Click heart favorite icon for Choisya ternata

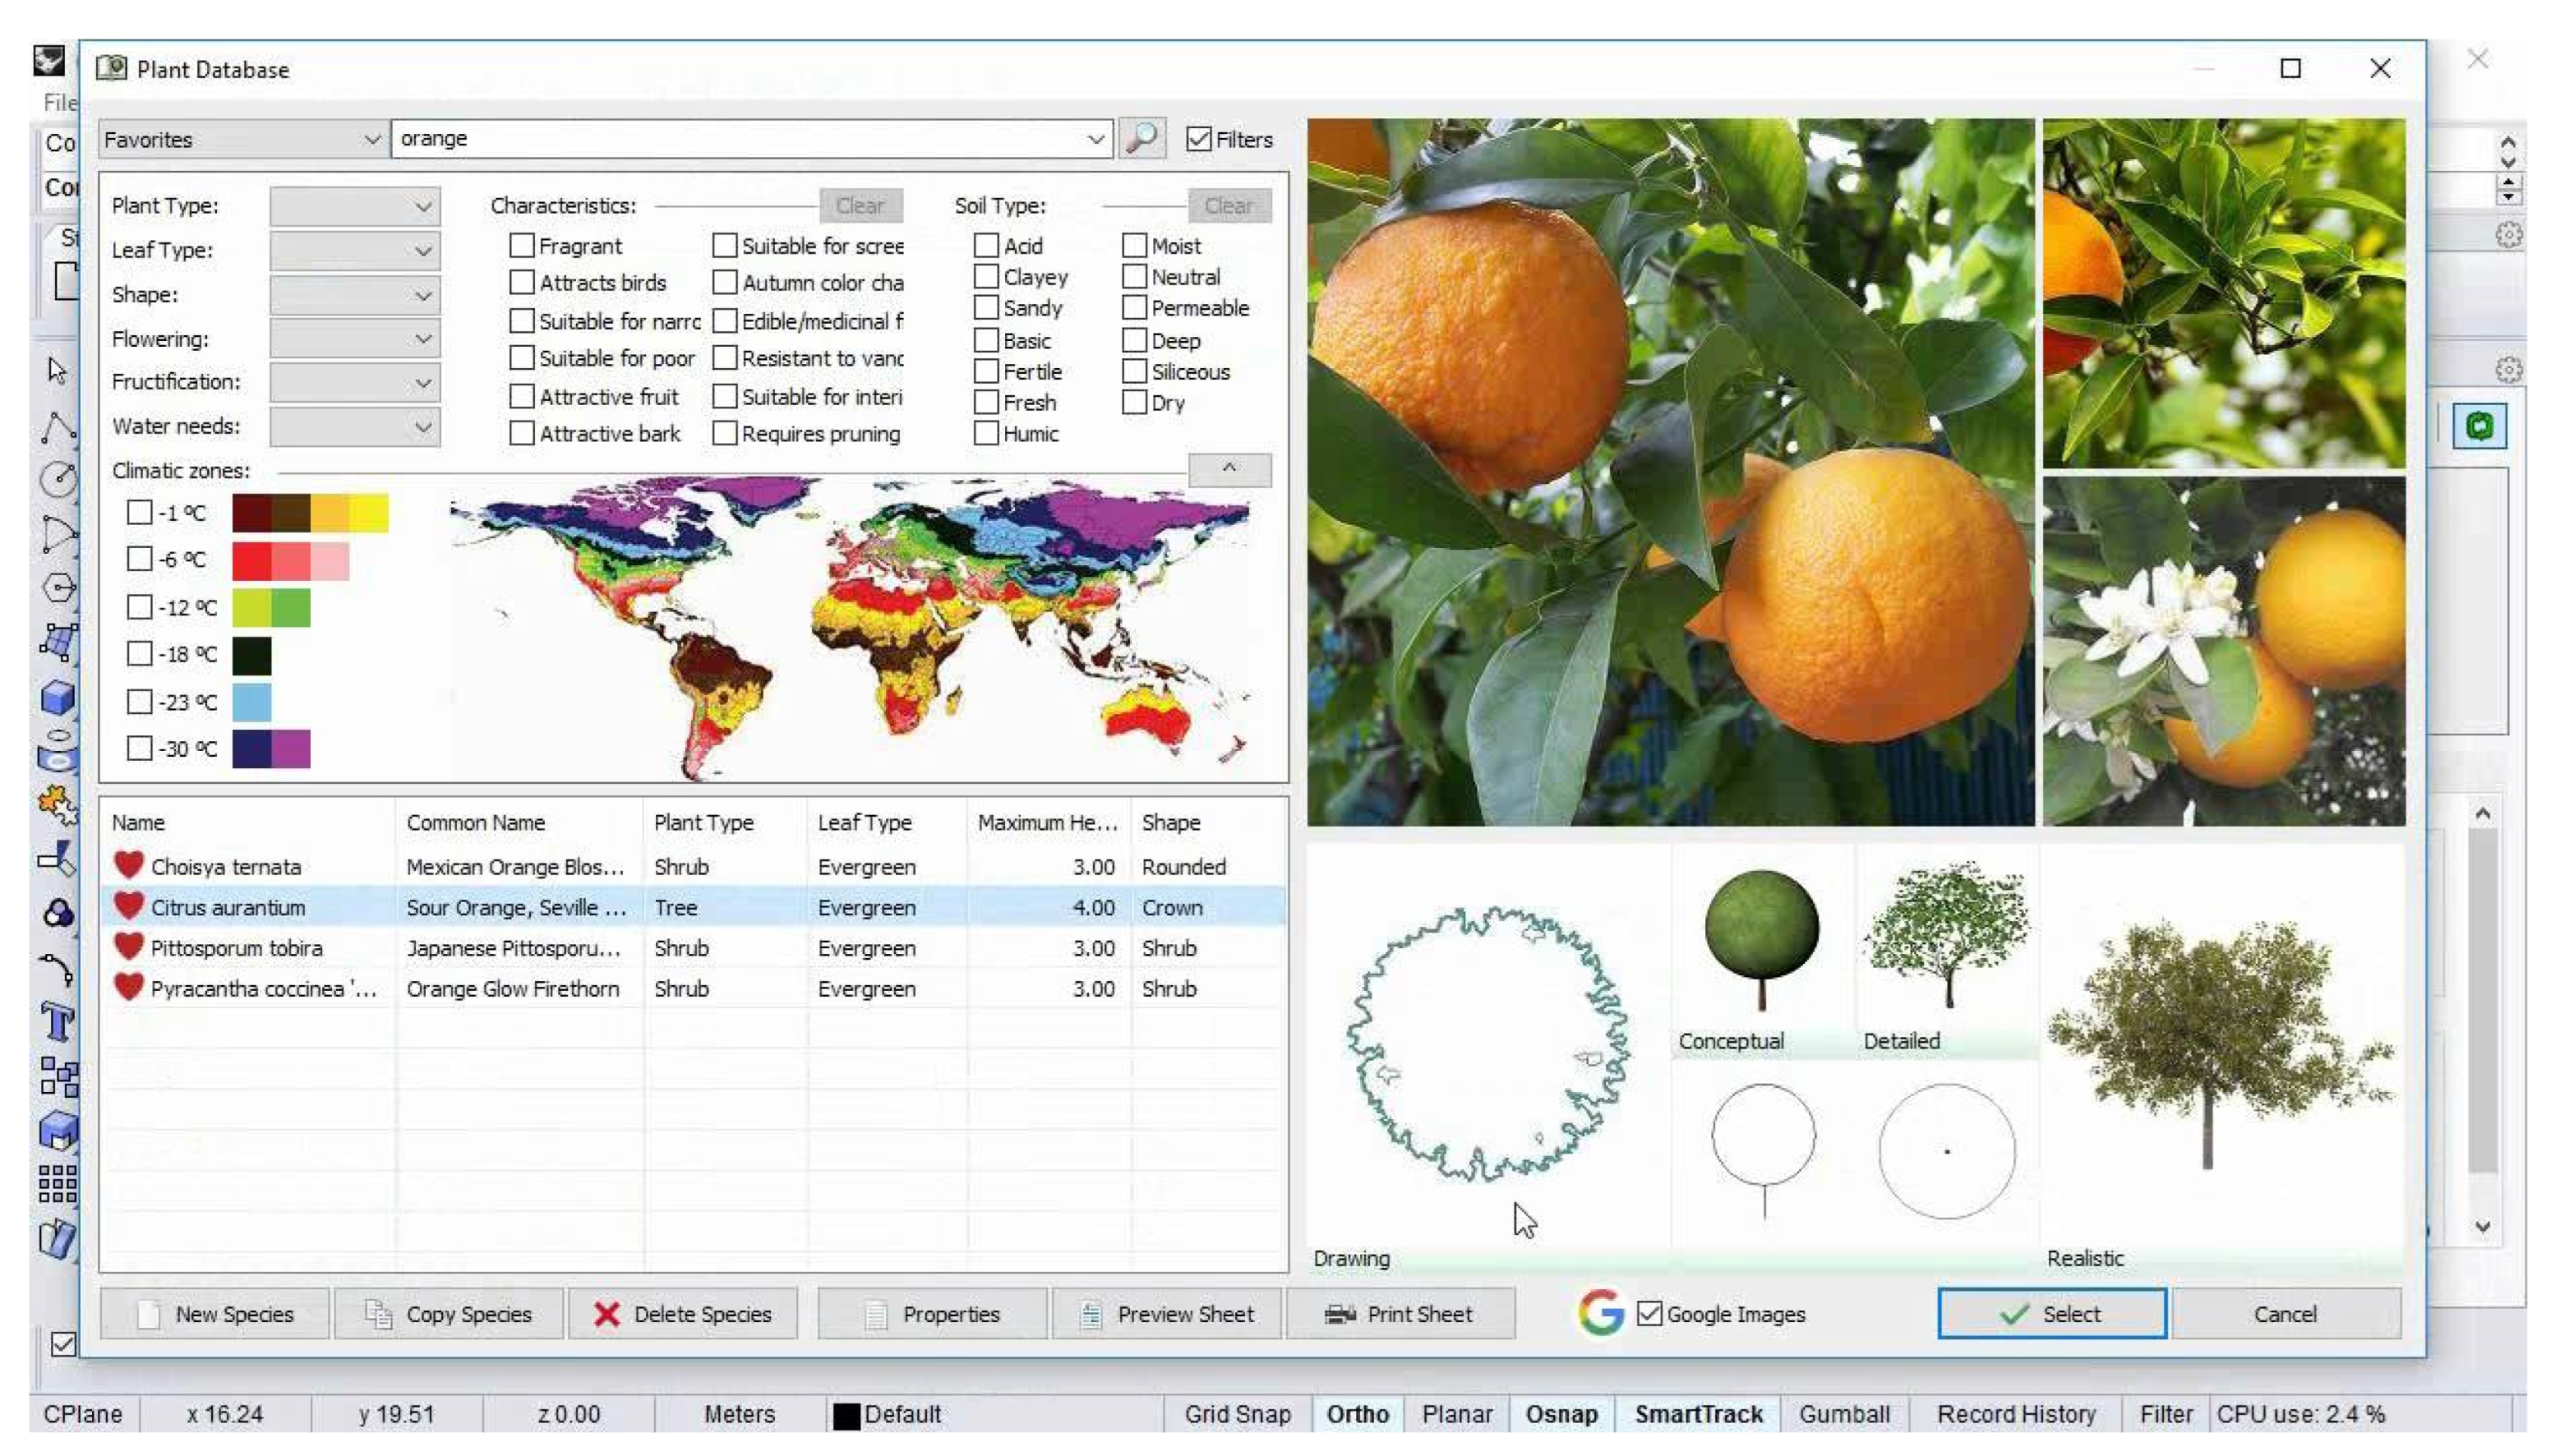(128, 865)
